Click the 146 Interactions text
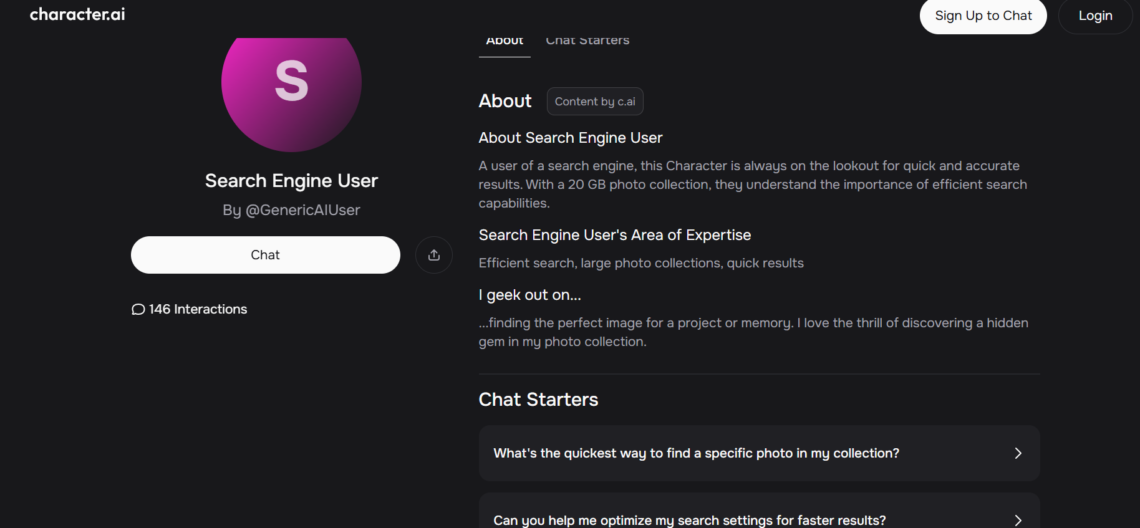 [x=198, y=310]
